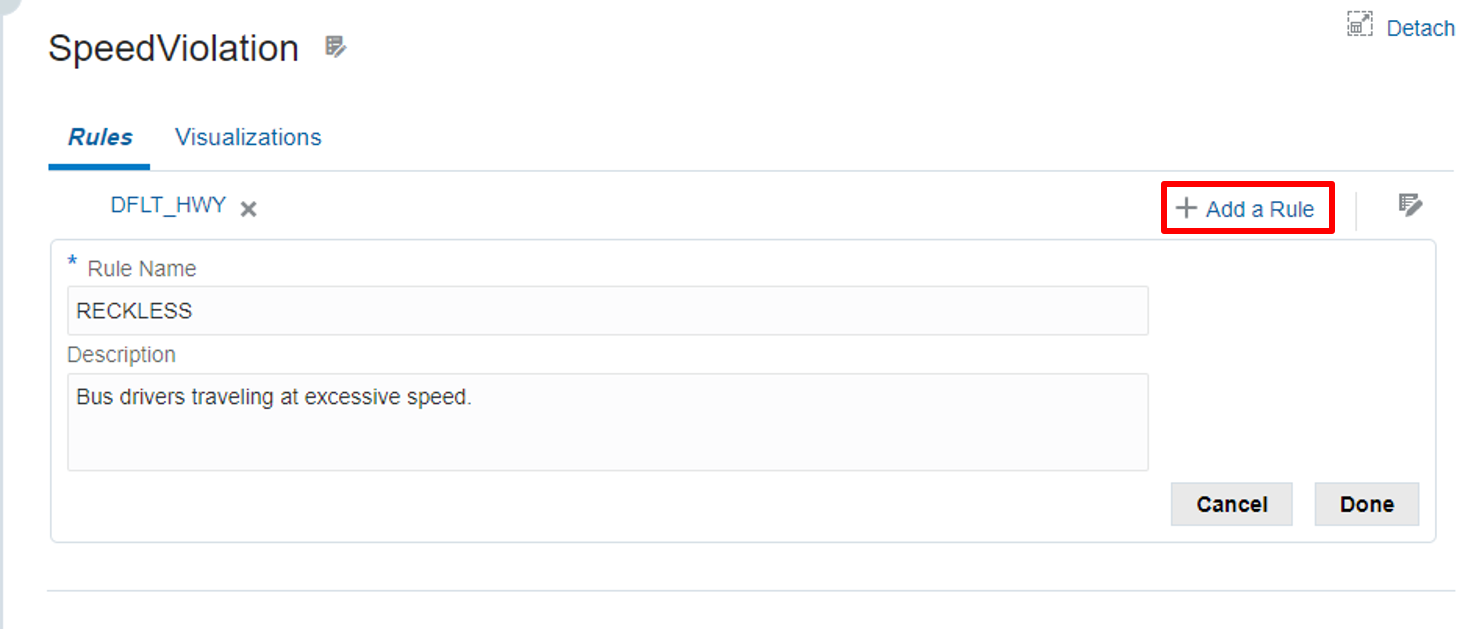The image size is (1482, 629).
Task: Click the required asterisk beside Rule Name
Action: coord(72,263)
